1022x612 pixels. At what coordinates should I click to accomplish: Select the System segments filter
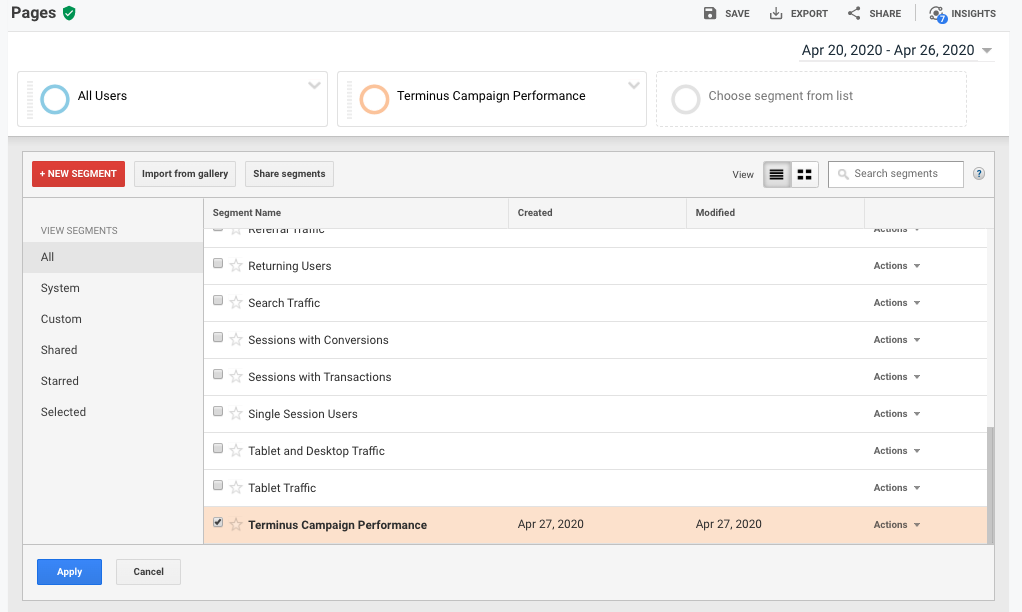click(x=113, y=288)
